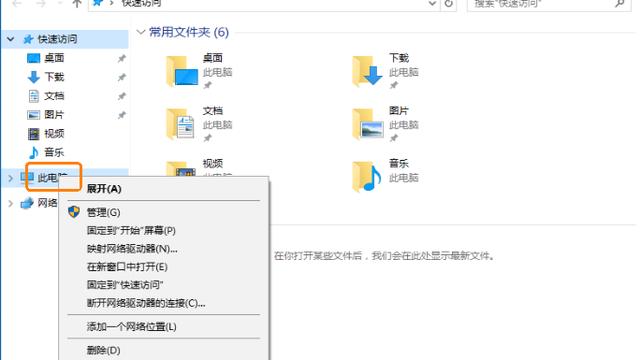
Task: Choose 添加一个网络位置(L) menu entry
Action: [x=164, y=327]
